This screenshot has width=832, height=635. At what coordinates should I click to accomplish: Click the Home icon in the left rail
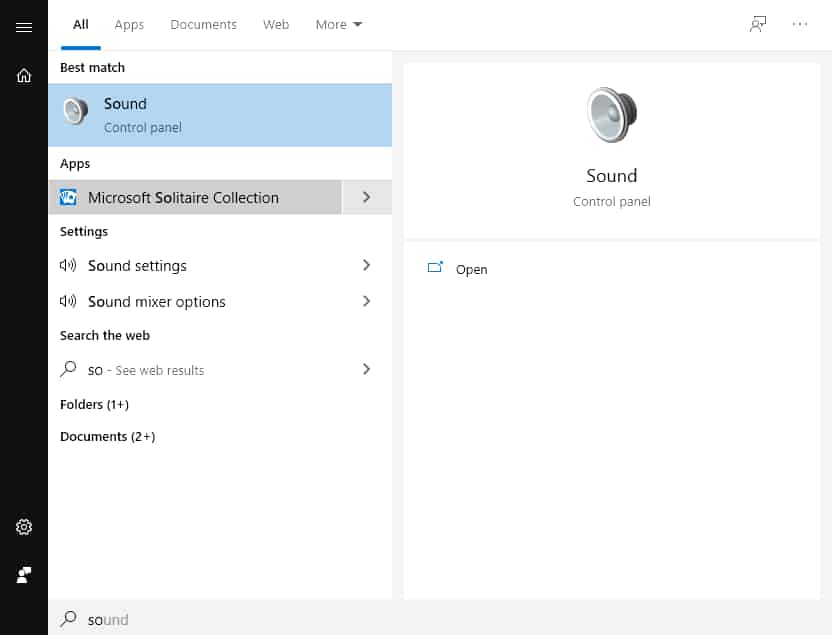point(24,75)
